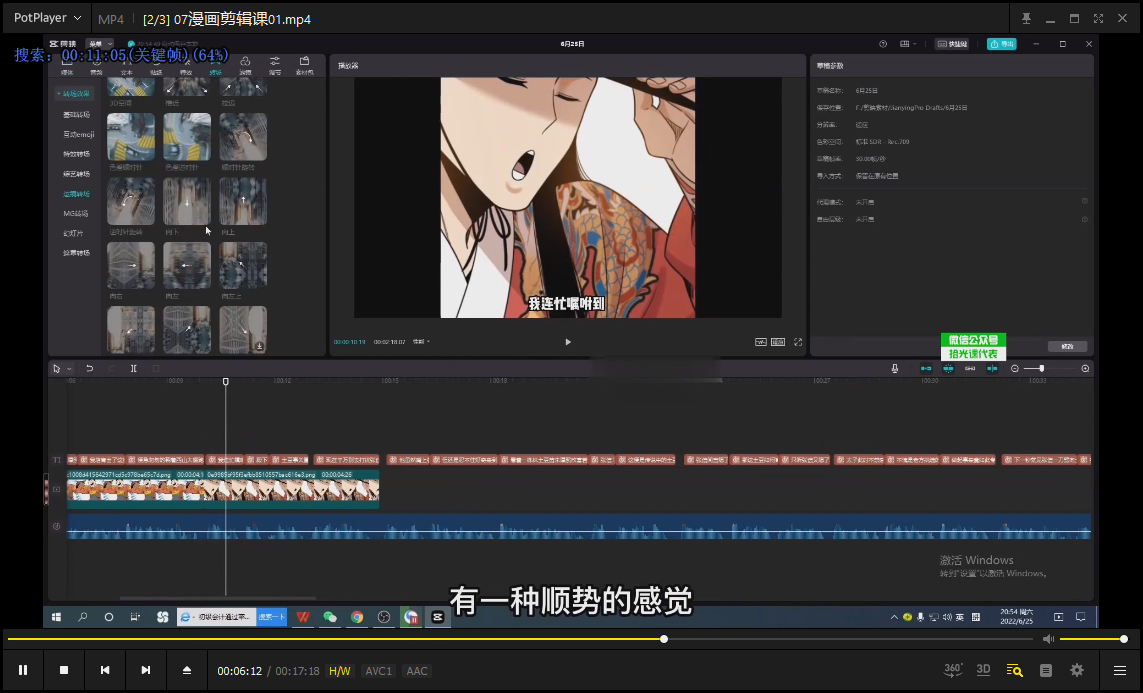The width and height of the screenshot is (1143, 693).
Task: Select 互动emoji transition category
Action: point(78,134)
